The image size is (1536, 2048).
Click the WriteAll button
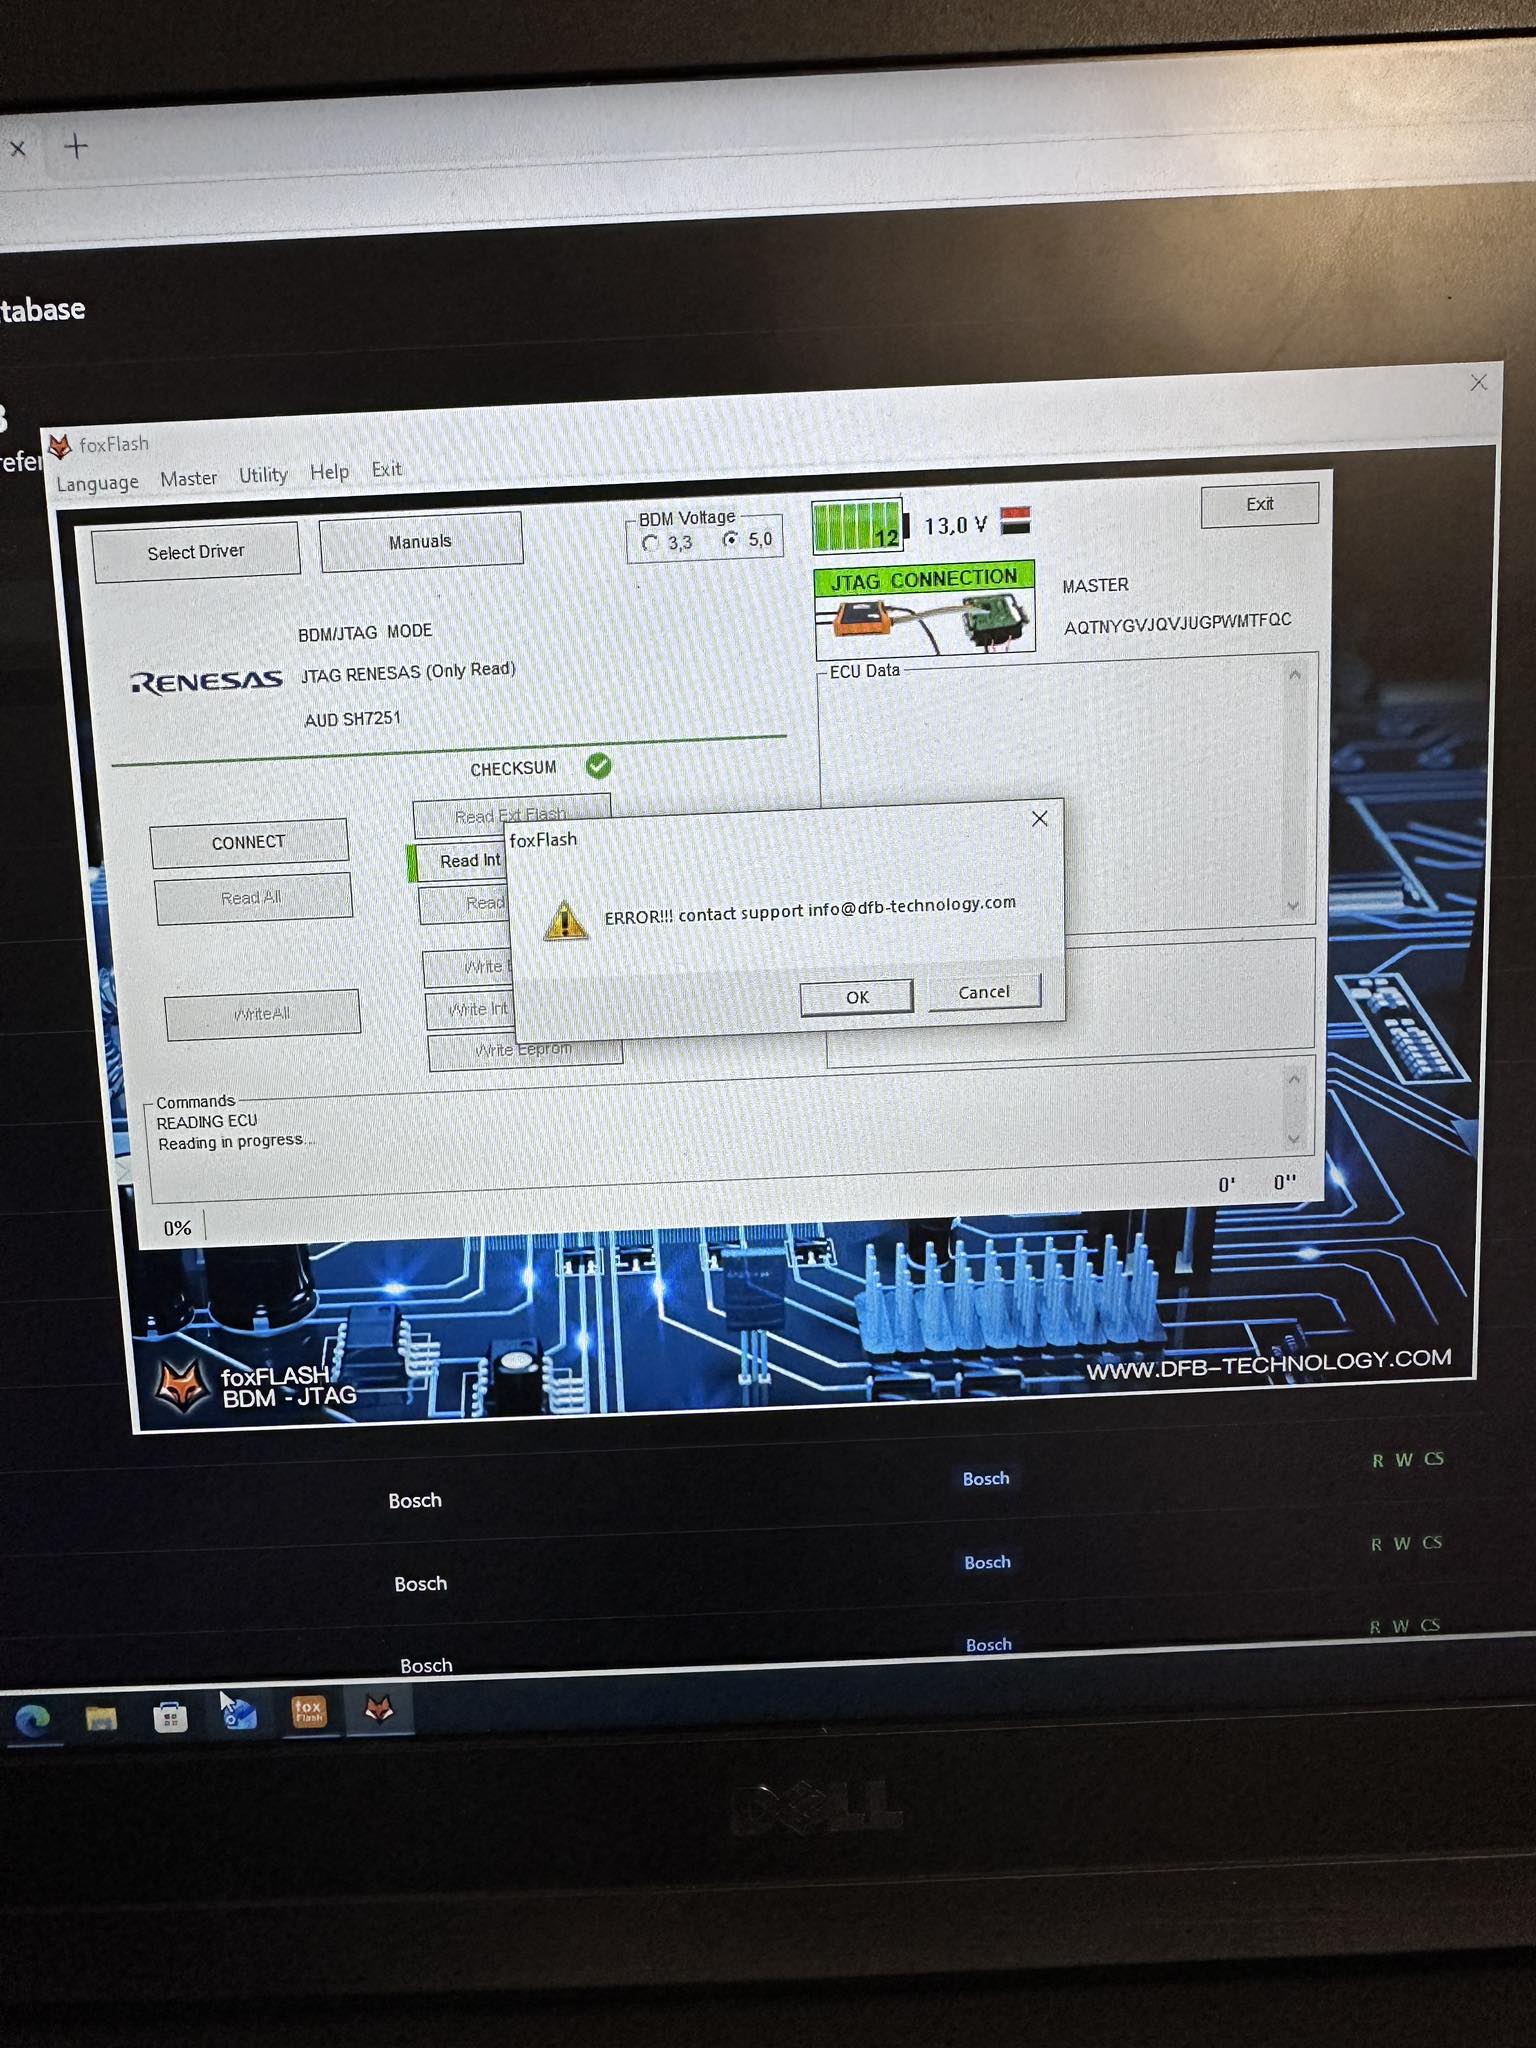coord(262,1014)
